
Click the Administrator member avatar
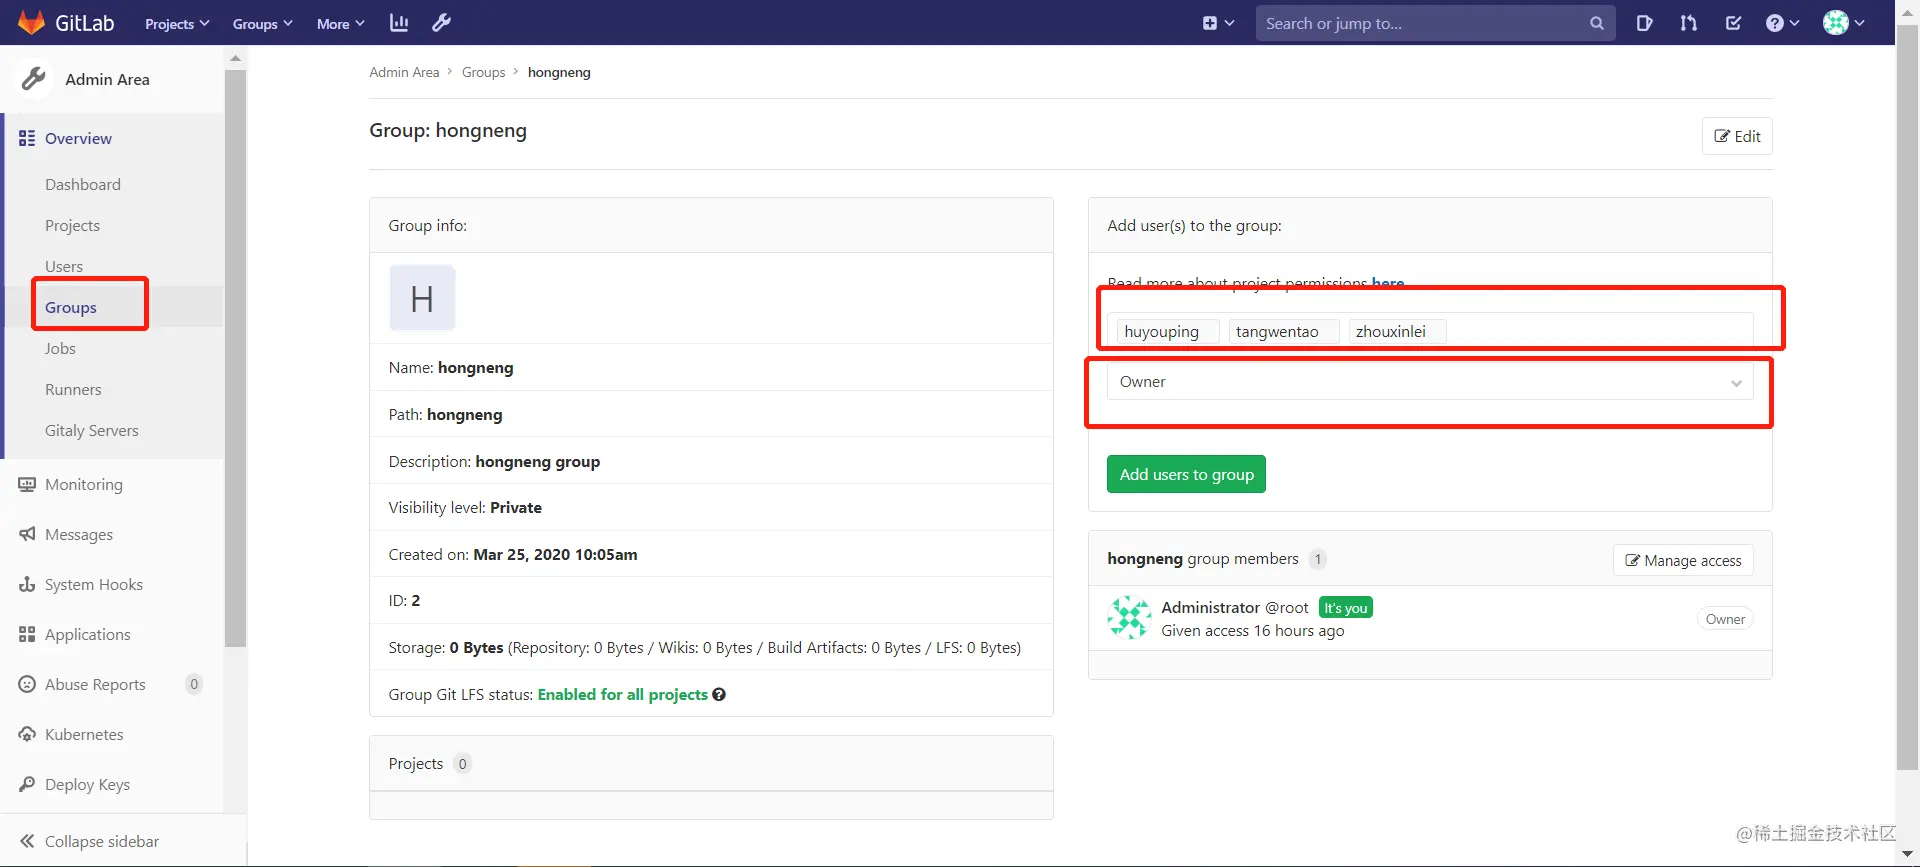(x=1129, y=618)
